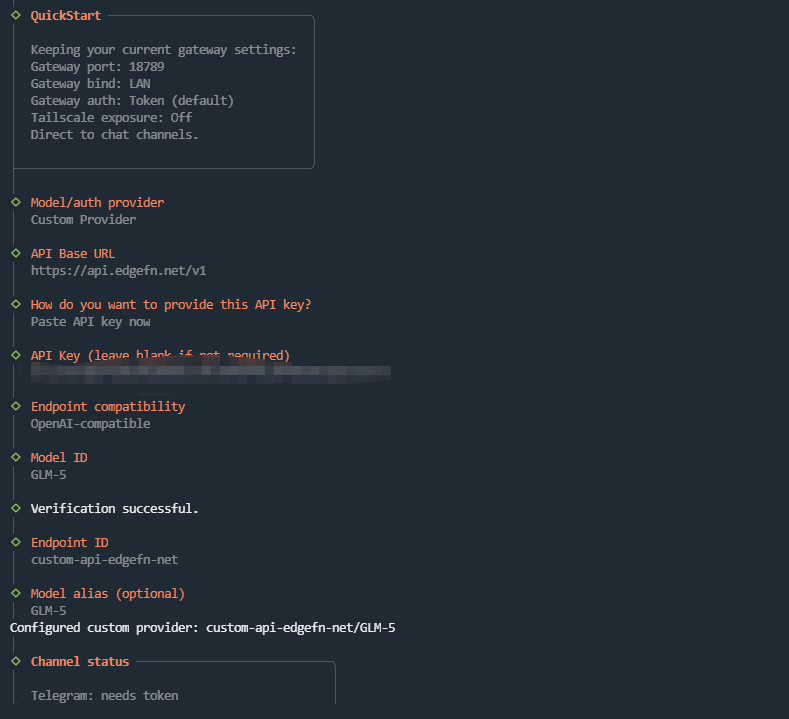The image size is (789, 719).
Task: Open the https://api.edgefn.net/v1 URL
Action: point(118,270)
